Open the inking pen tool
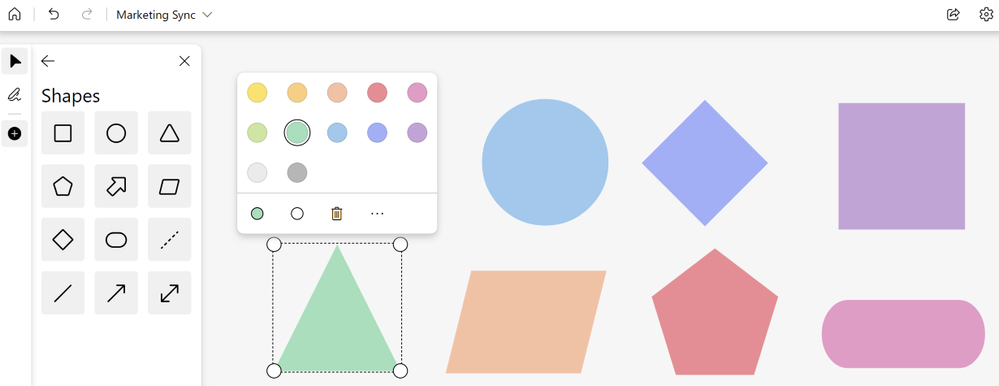The image size is (999, 386). [x=14, y=95]
